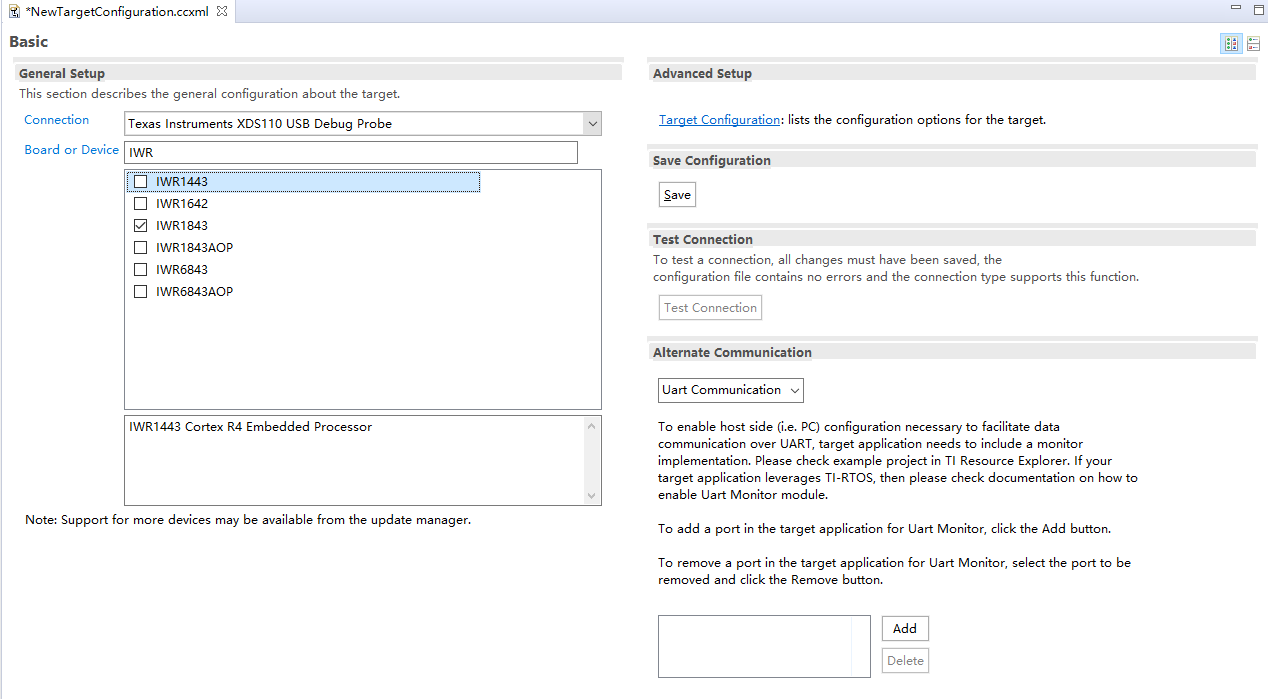Click the Board or Device label link
Viewport: 1268px width, 699px height.
[71, 150]
